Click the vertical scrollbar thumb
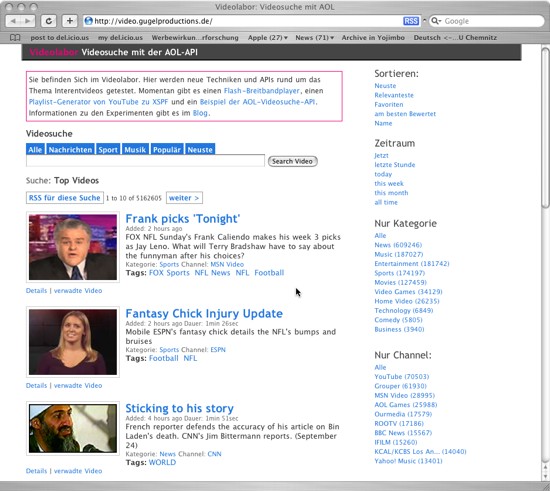The width and height of the screenshot is (550, 491). 545,128
